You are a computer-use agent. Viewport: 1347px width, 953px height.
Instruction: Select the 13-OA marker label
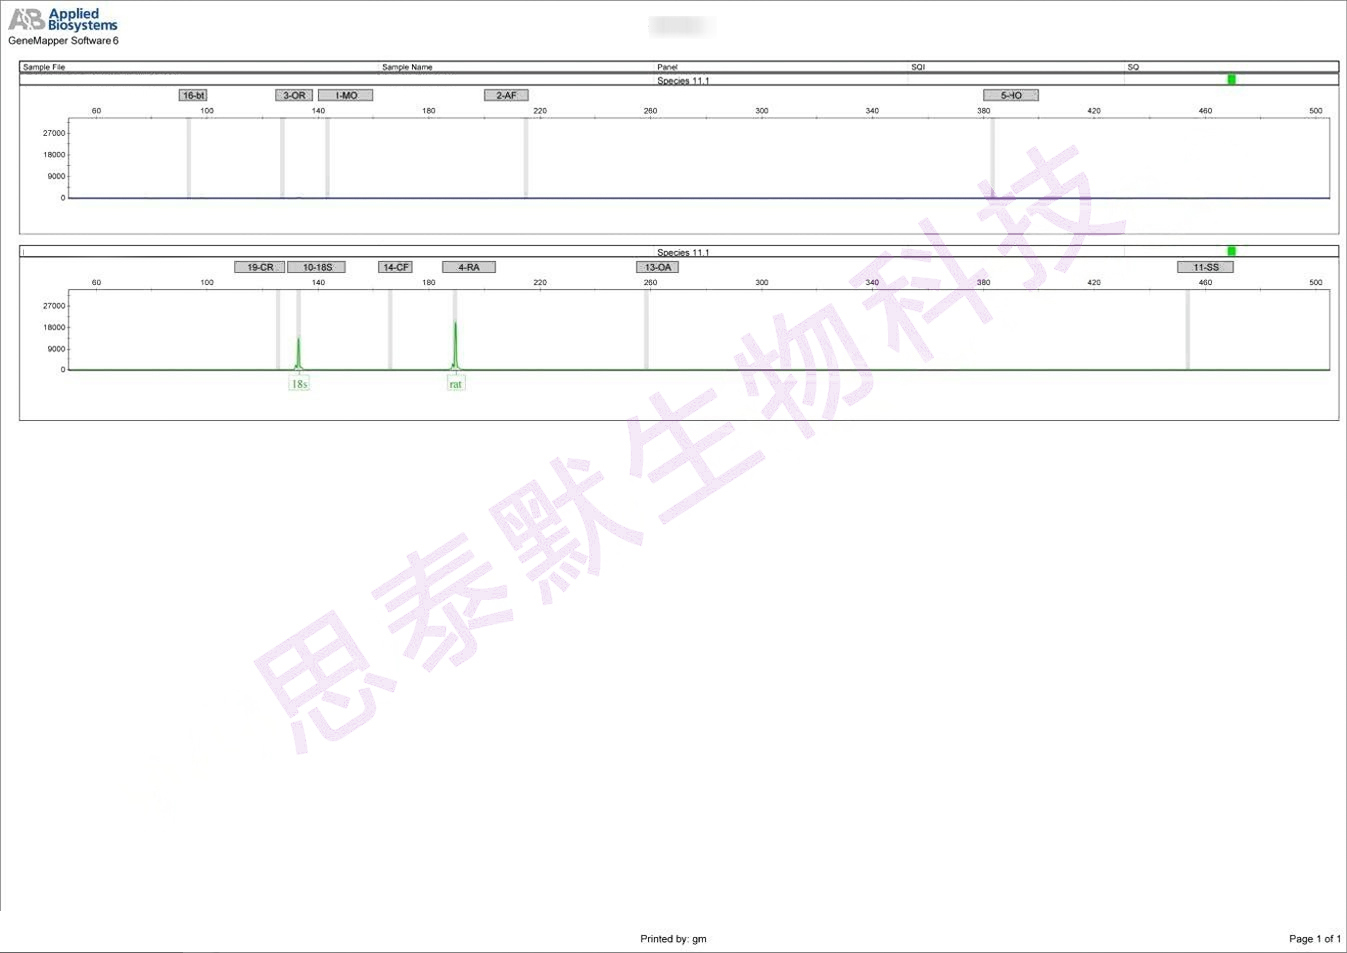[658, 267]
